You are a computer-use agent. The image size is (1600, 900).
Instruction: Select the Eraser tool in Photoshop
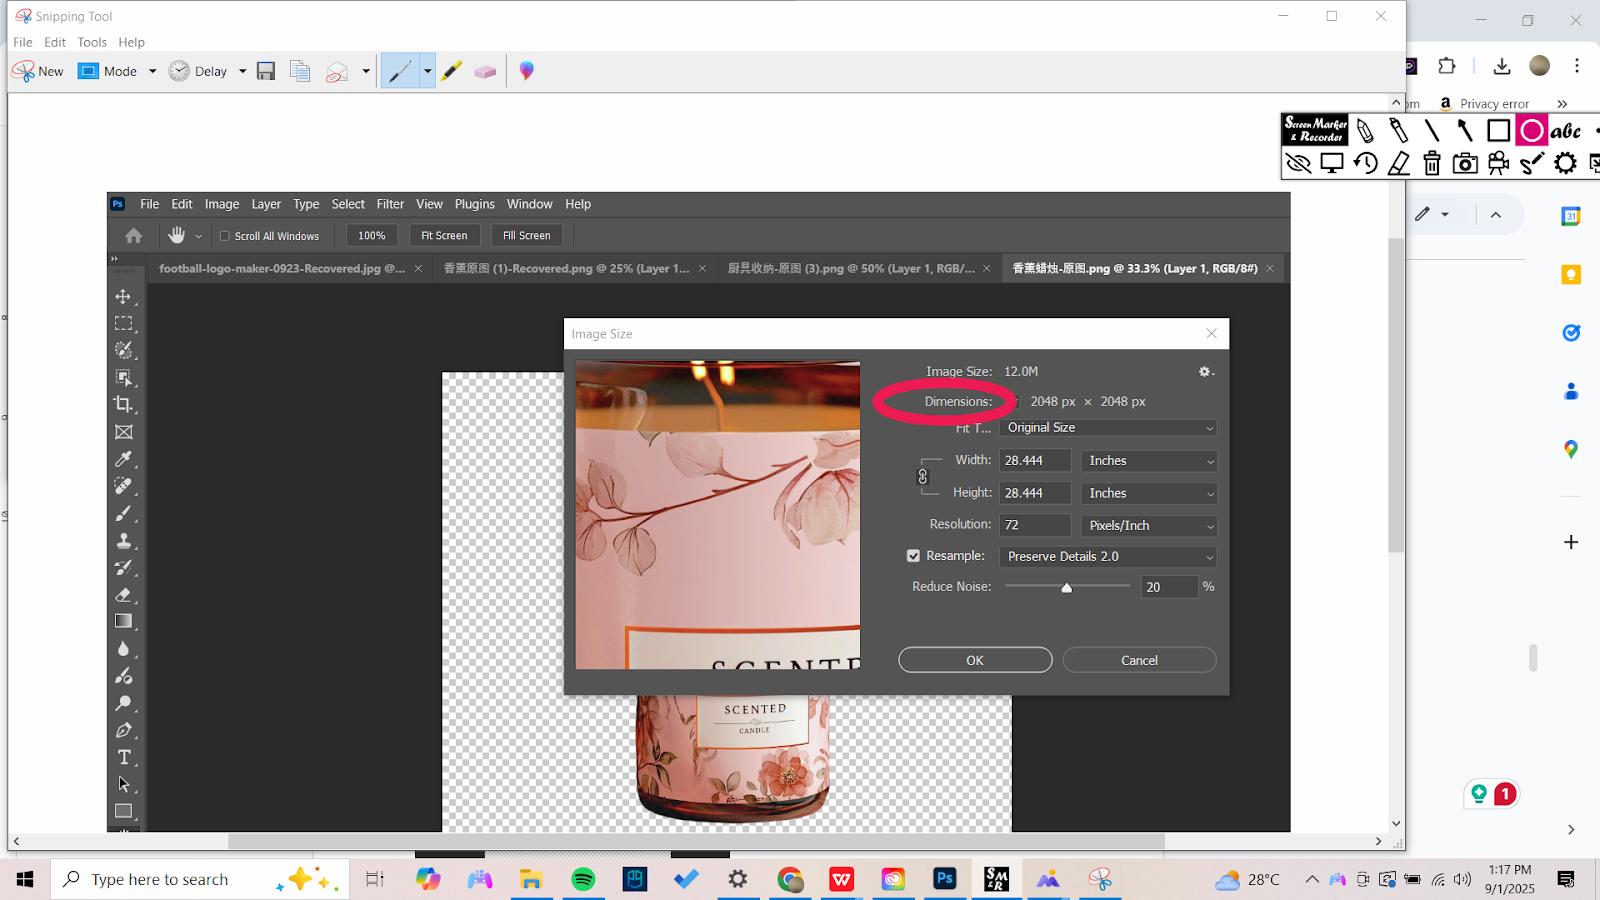(x=123, y=594)
